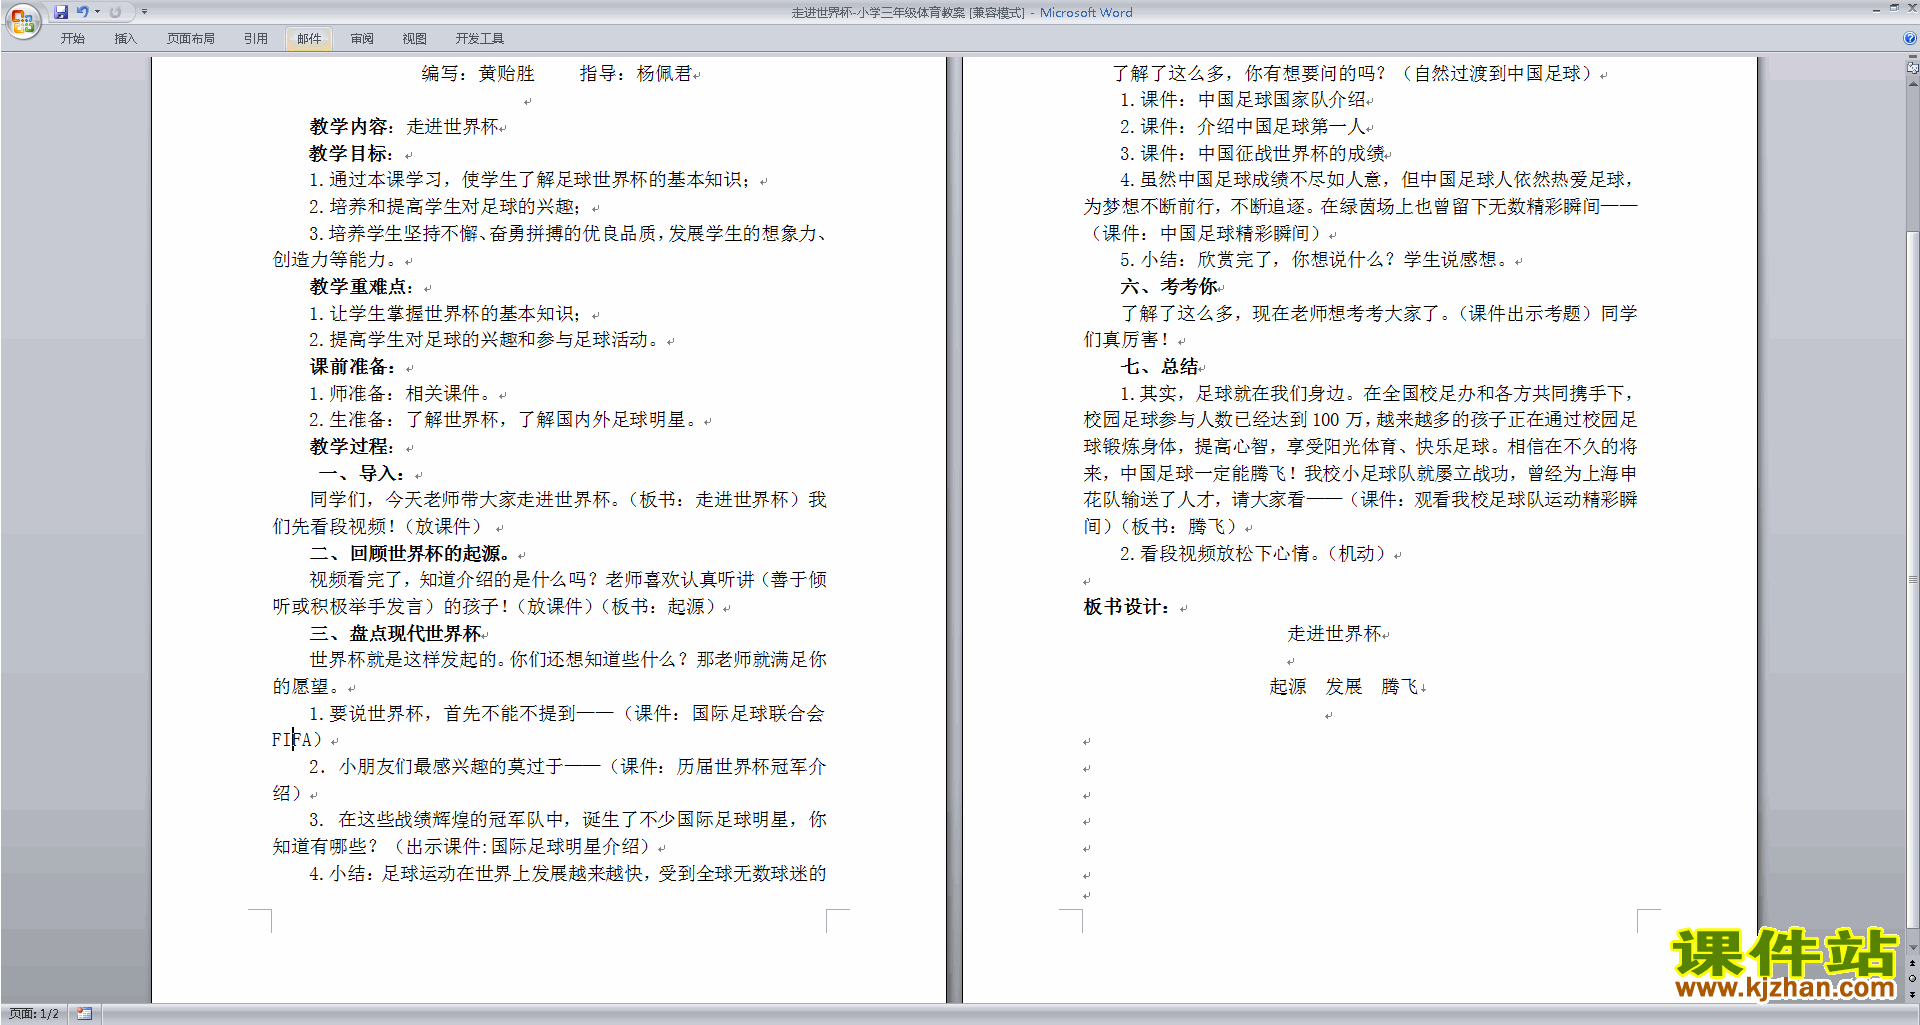Click line 2. 看段视频放松下心情
This screenshot has height=1025, width=1920.
(x=1256, y=554)
